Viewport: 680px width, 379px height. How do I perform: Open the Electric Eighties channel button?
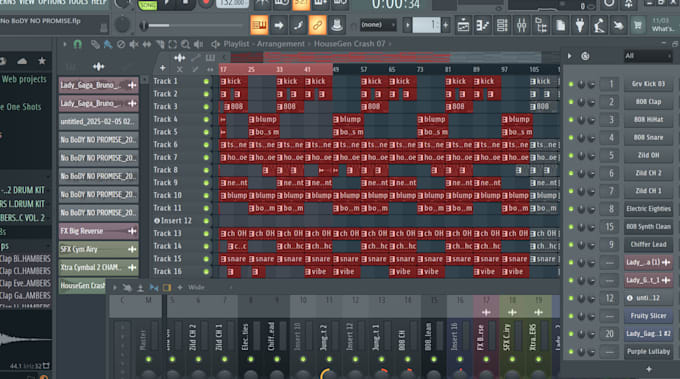pos(648,209)
